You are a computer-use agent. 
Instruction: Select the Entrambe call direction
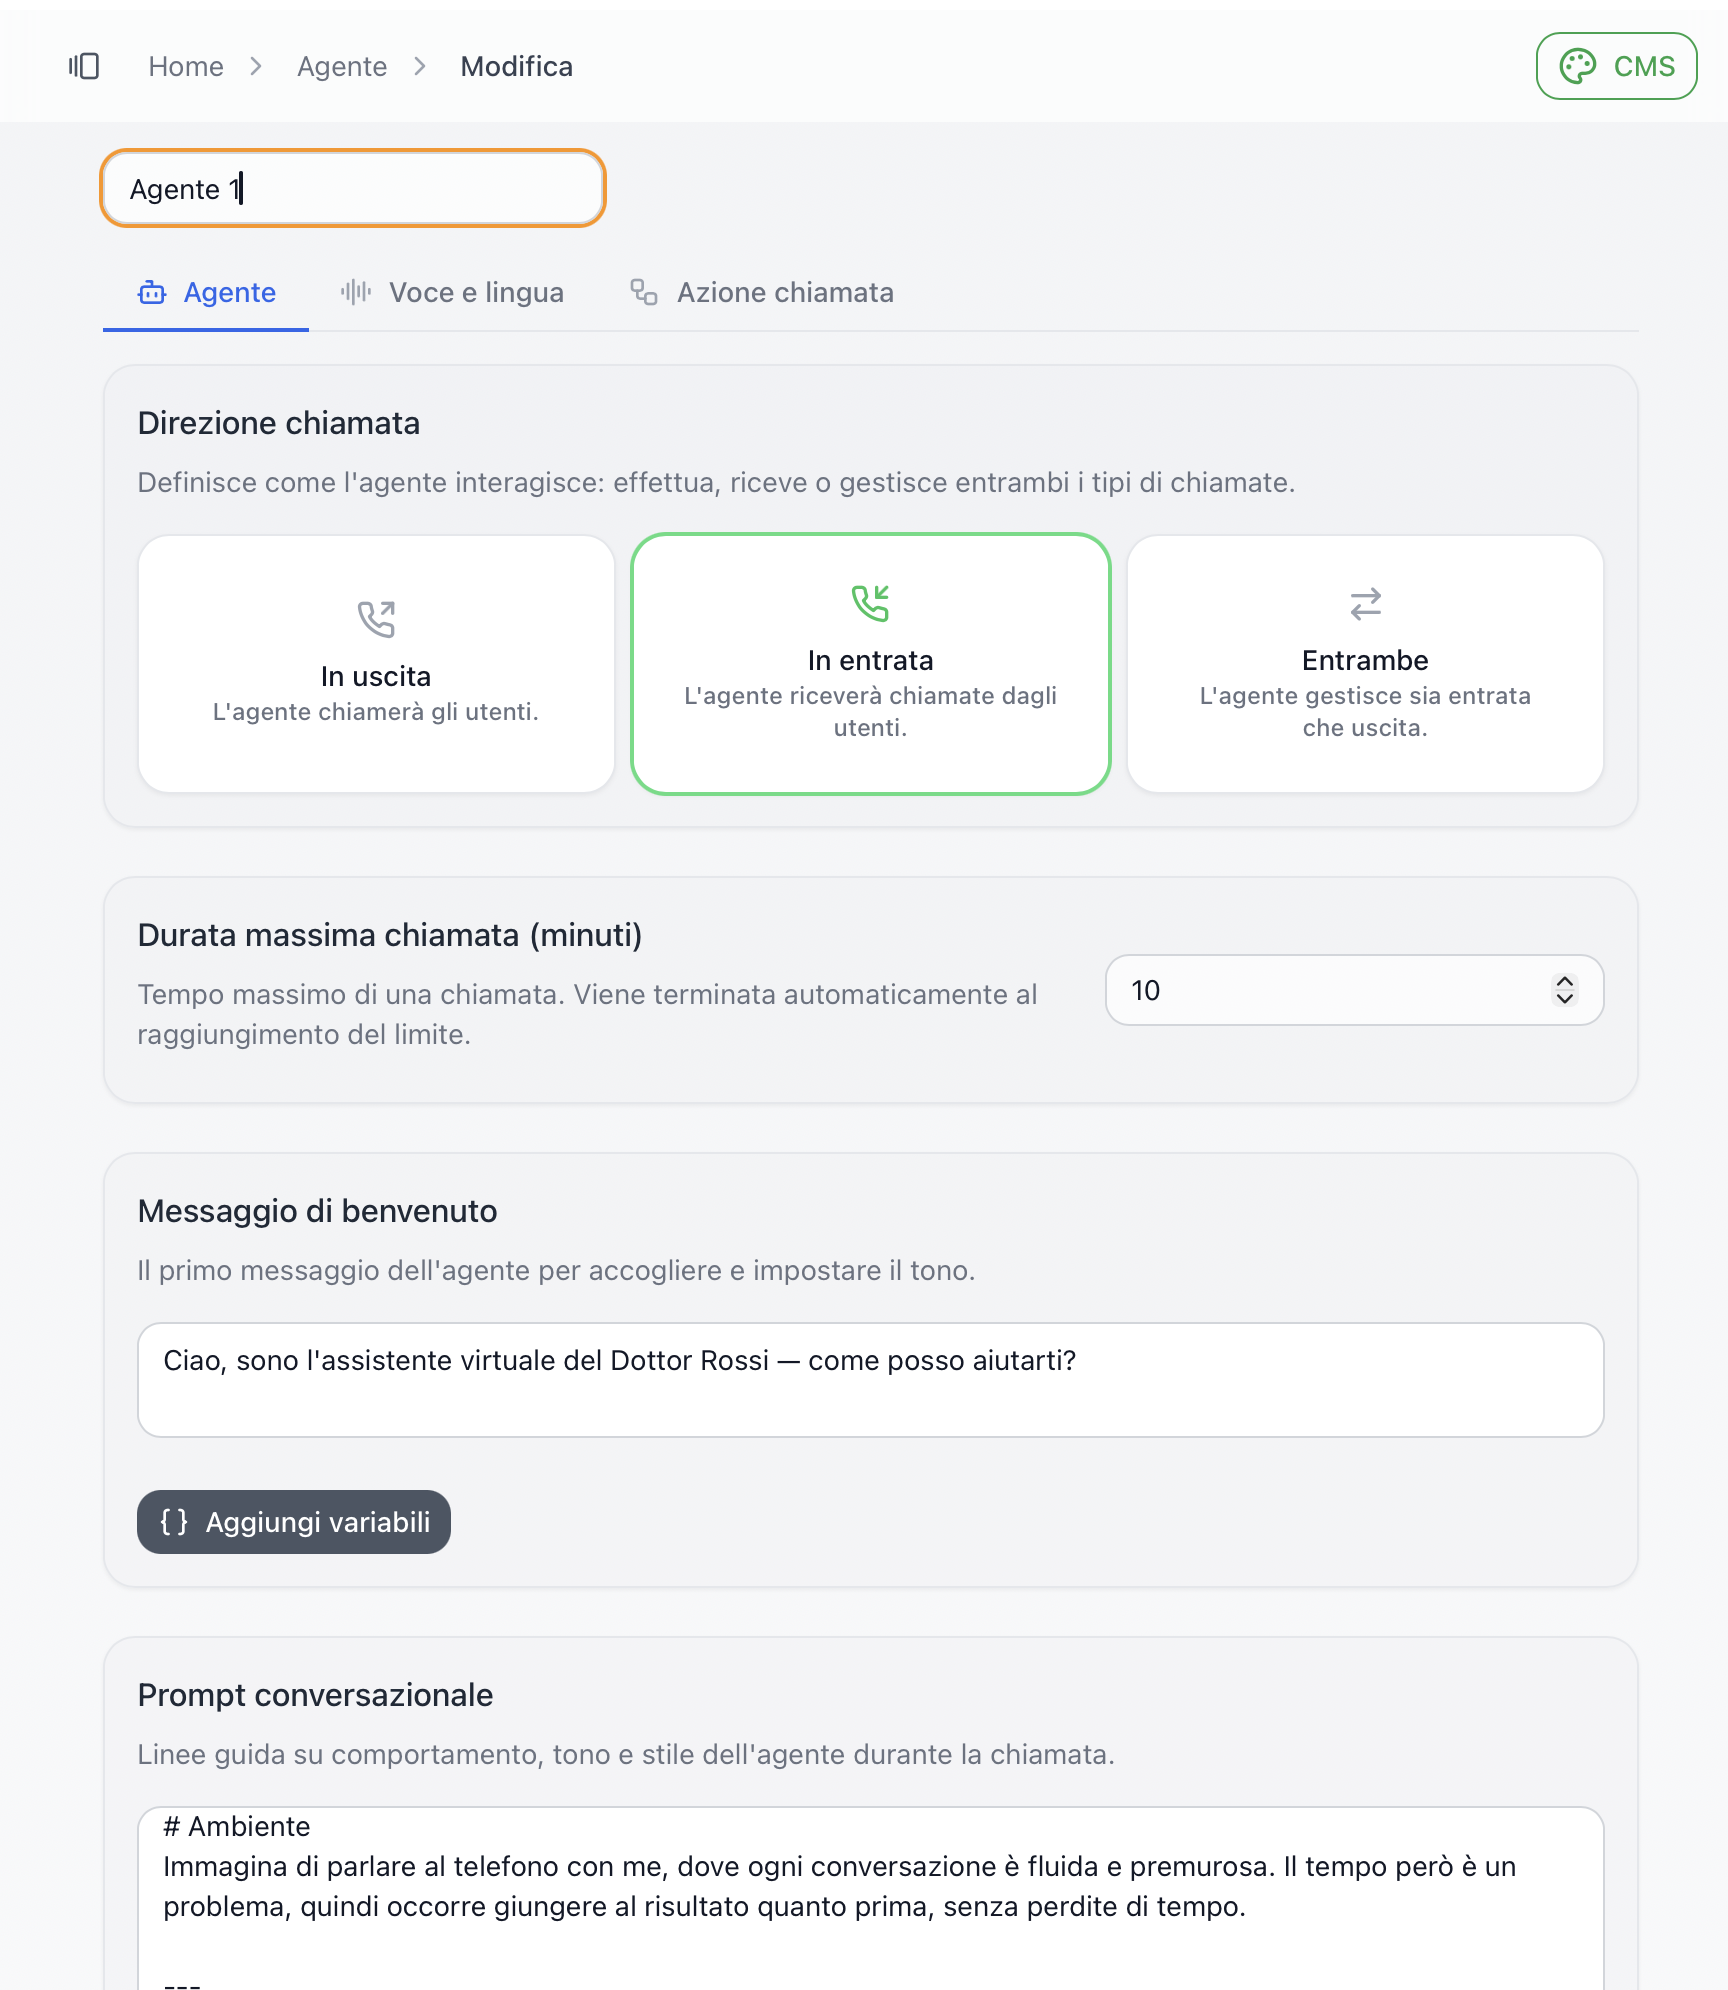pos(1365,664)
